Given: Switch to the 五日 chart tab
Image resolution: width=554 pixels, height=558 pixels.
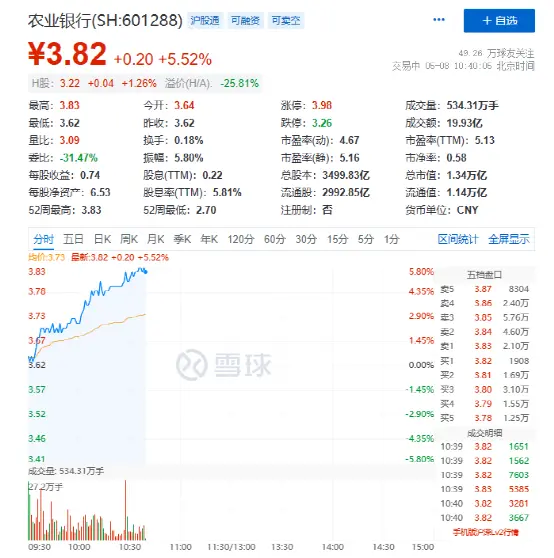Looking at the screenshot, I should 73,239.
